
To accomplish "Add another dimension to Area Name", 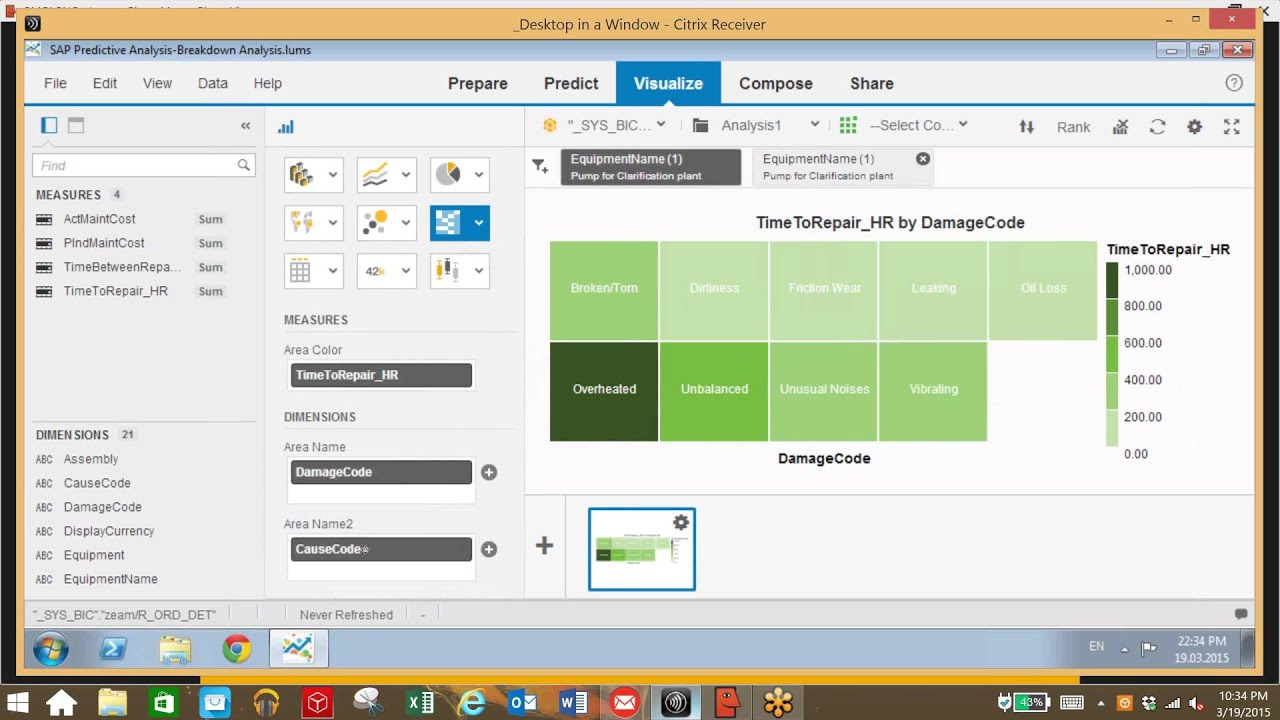I will point(489,472).
